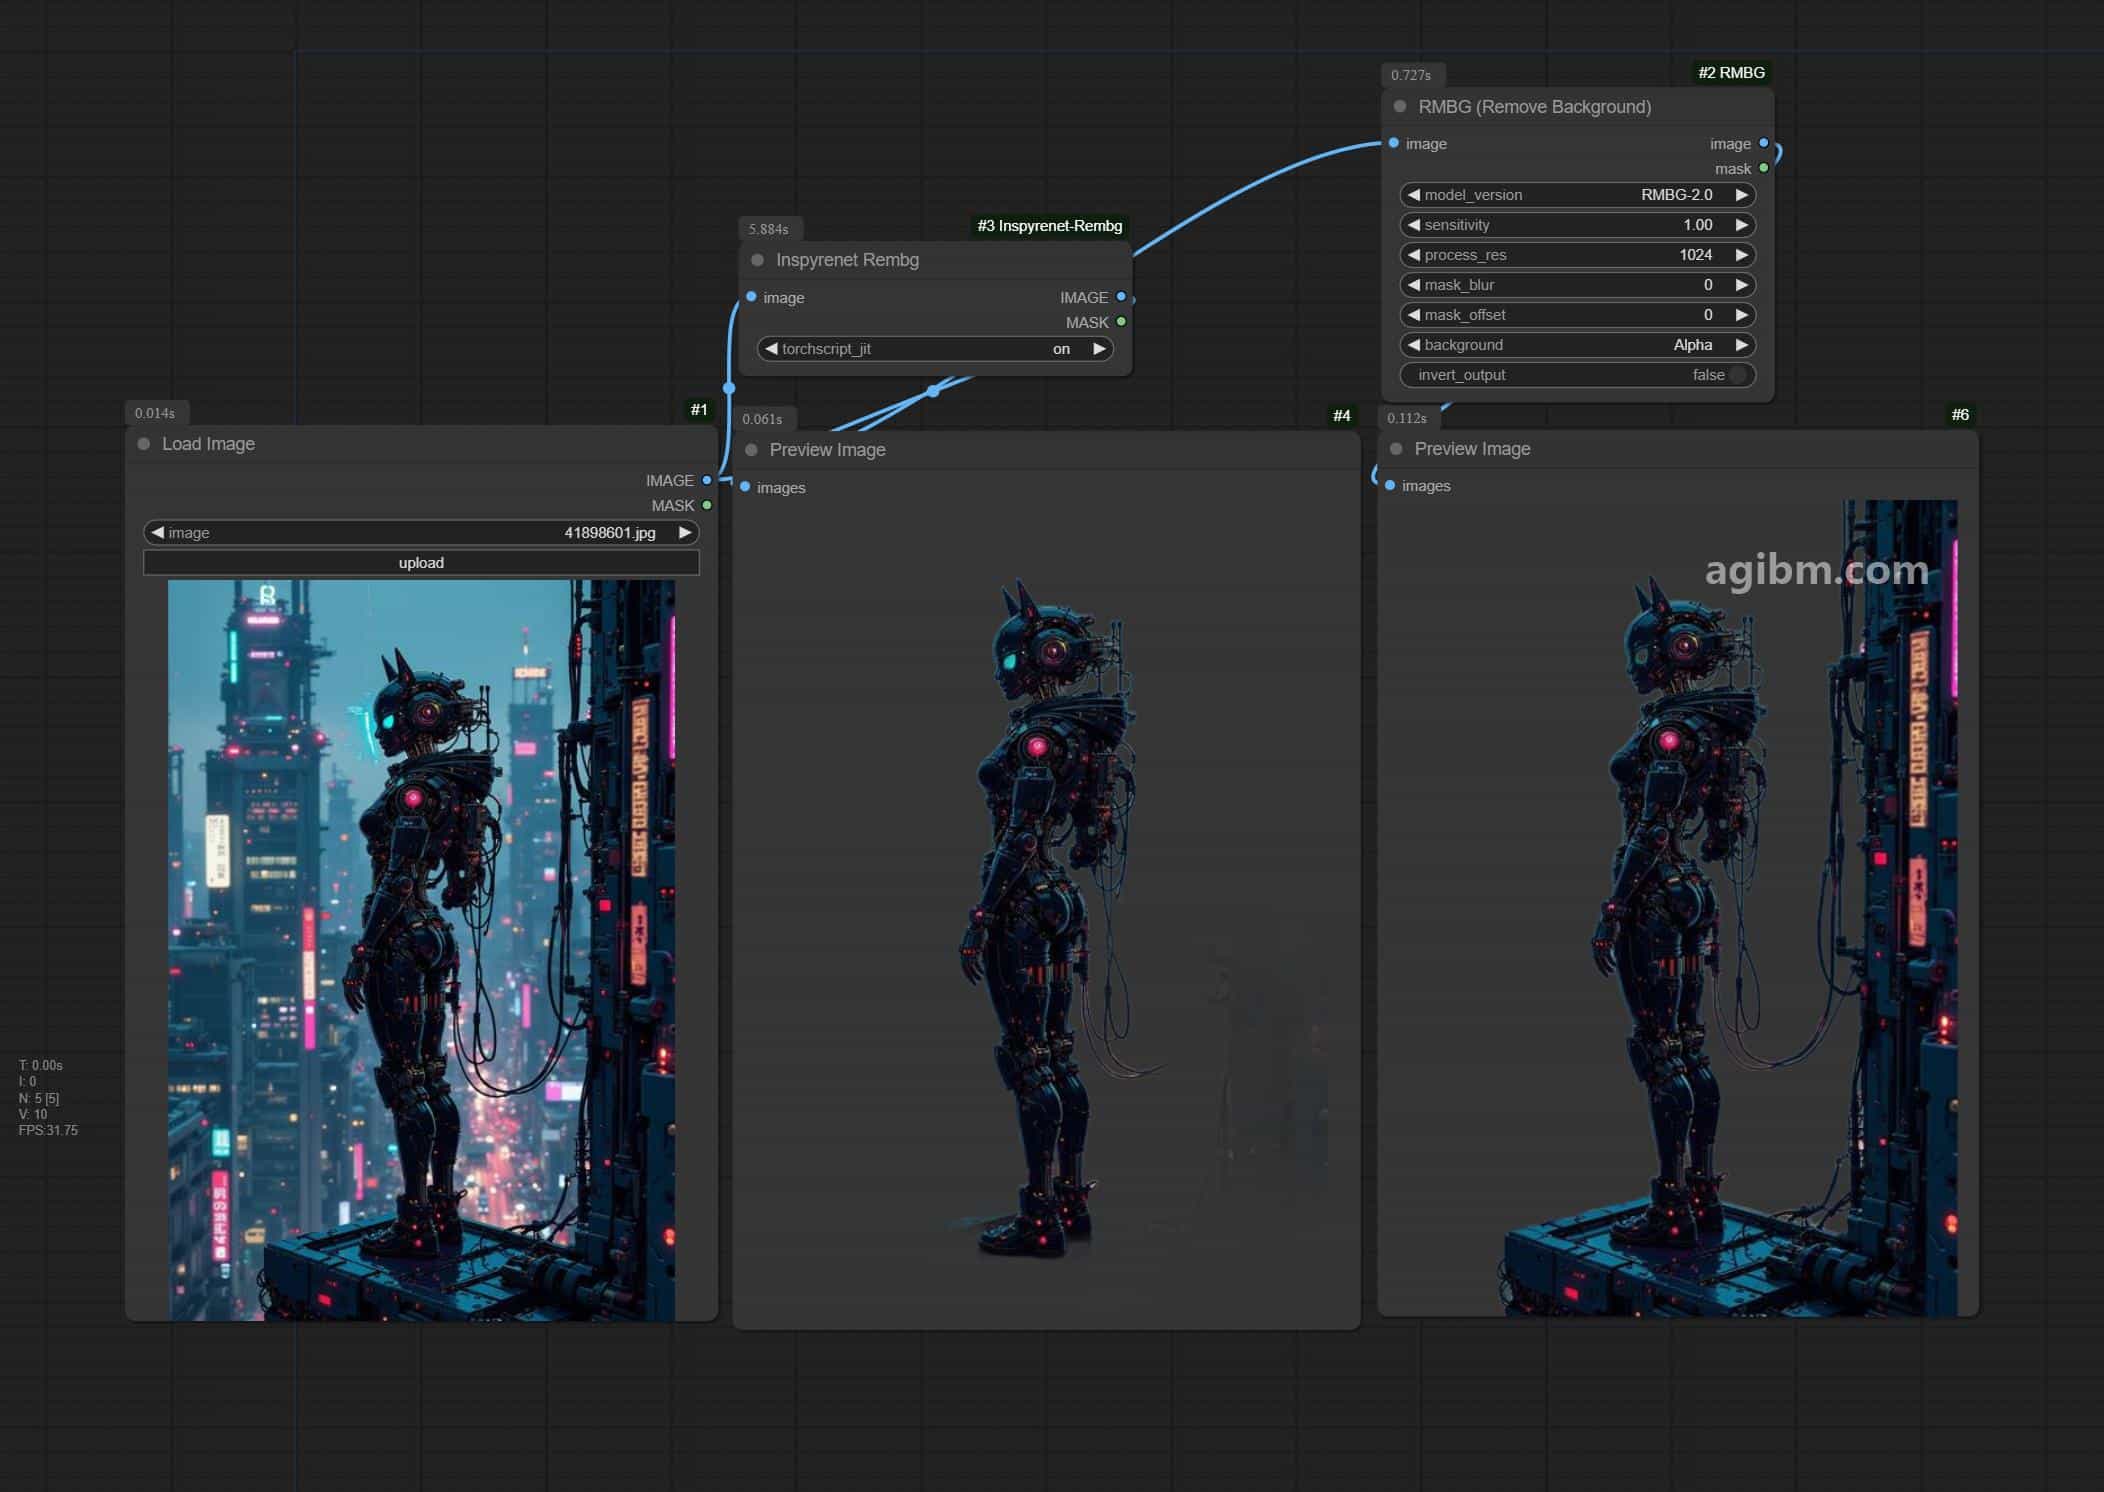Click images input socket on Preview #4
The width and height of the screenshot is (2104, 1492).
[745, 487]
